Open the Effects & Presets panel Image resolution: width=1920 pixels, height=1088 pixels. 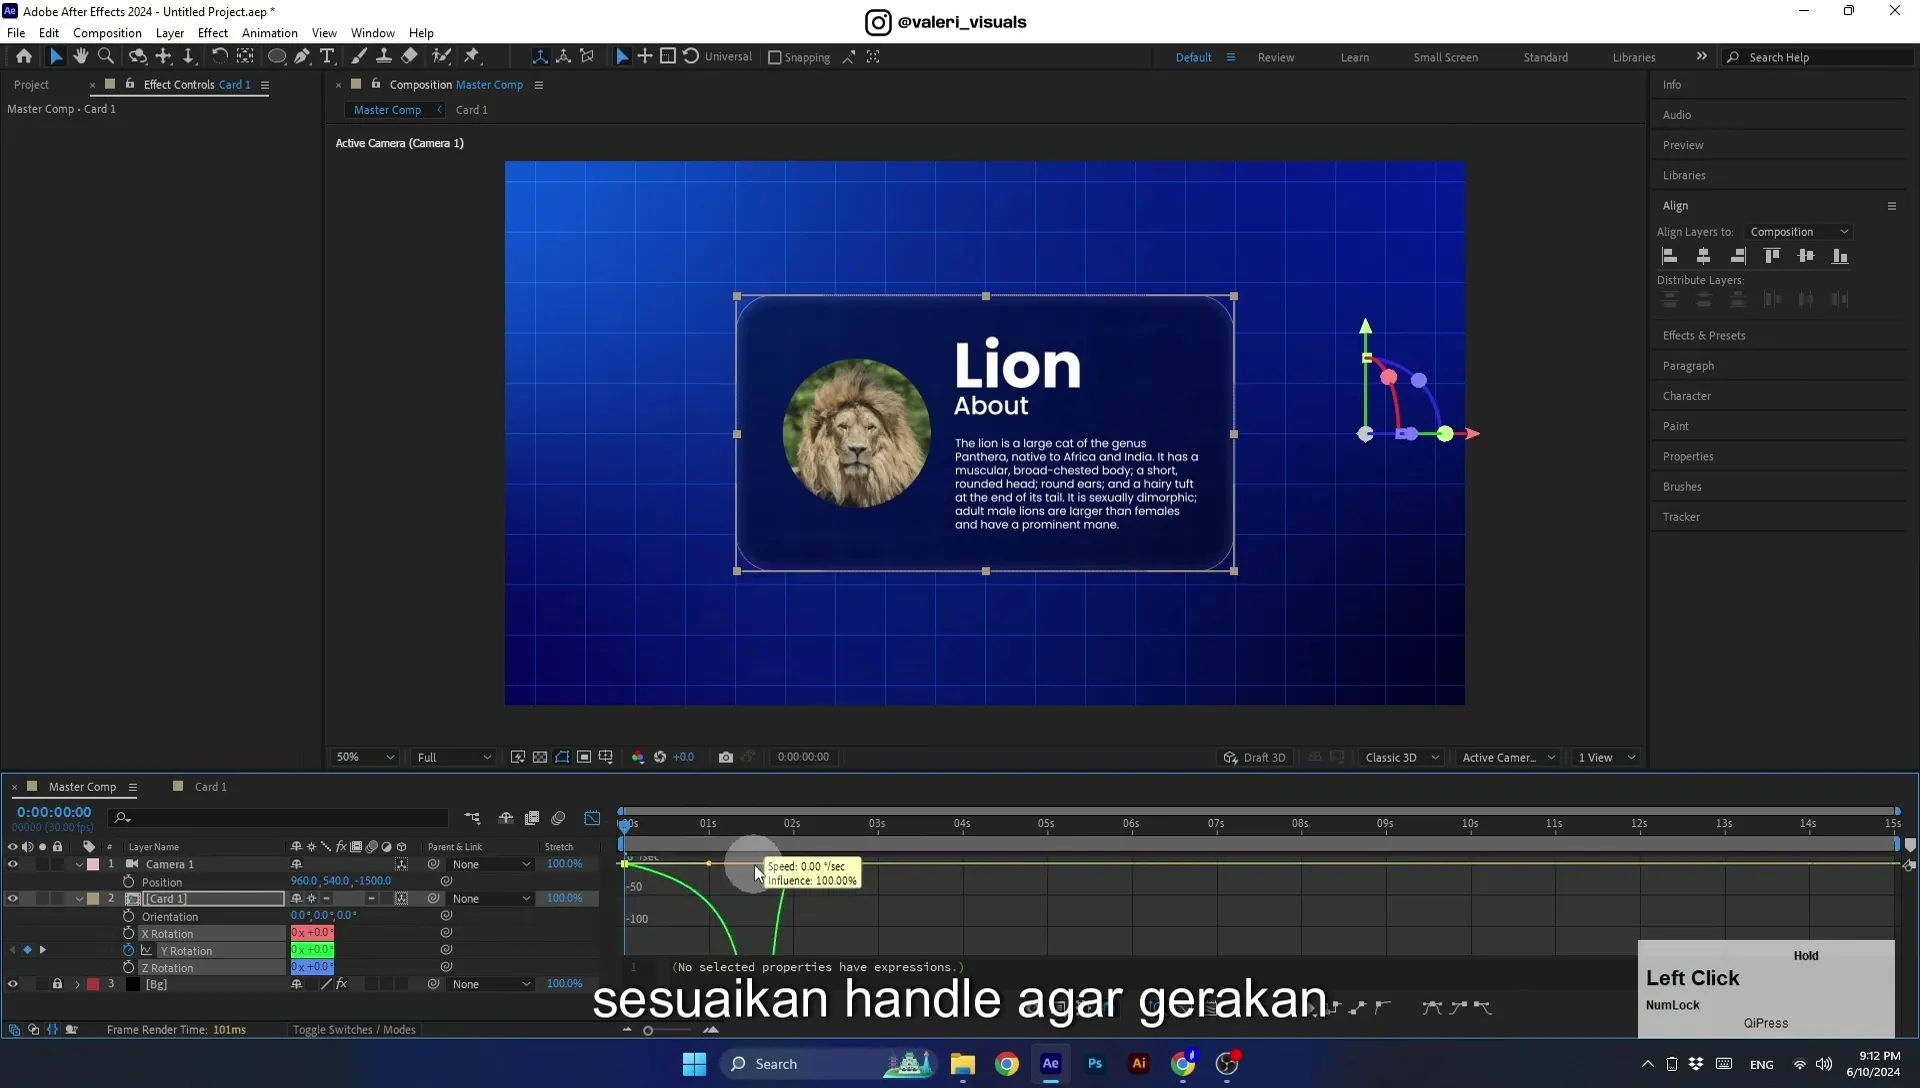1704,336
